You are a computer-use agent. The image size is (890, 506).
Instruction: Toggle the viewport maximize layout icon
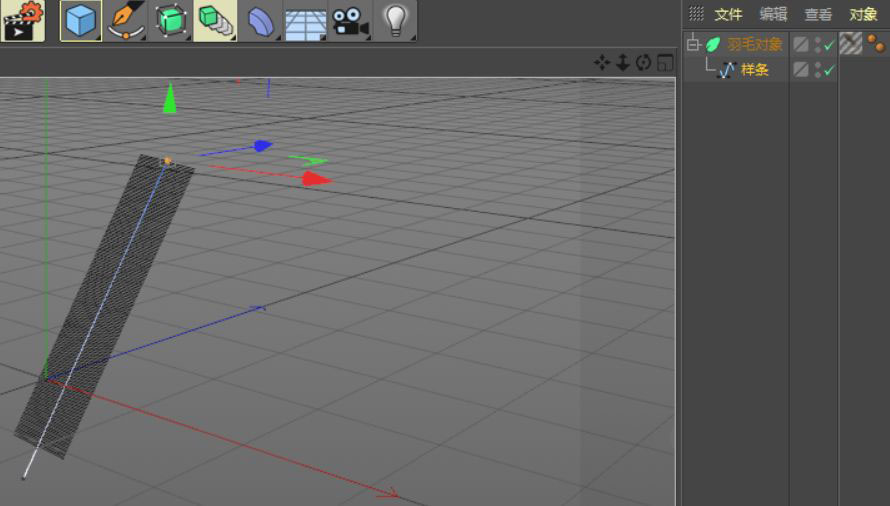tap(665, 62)
